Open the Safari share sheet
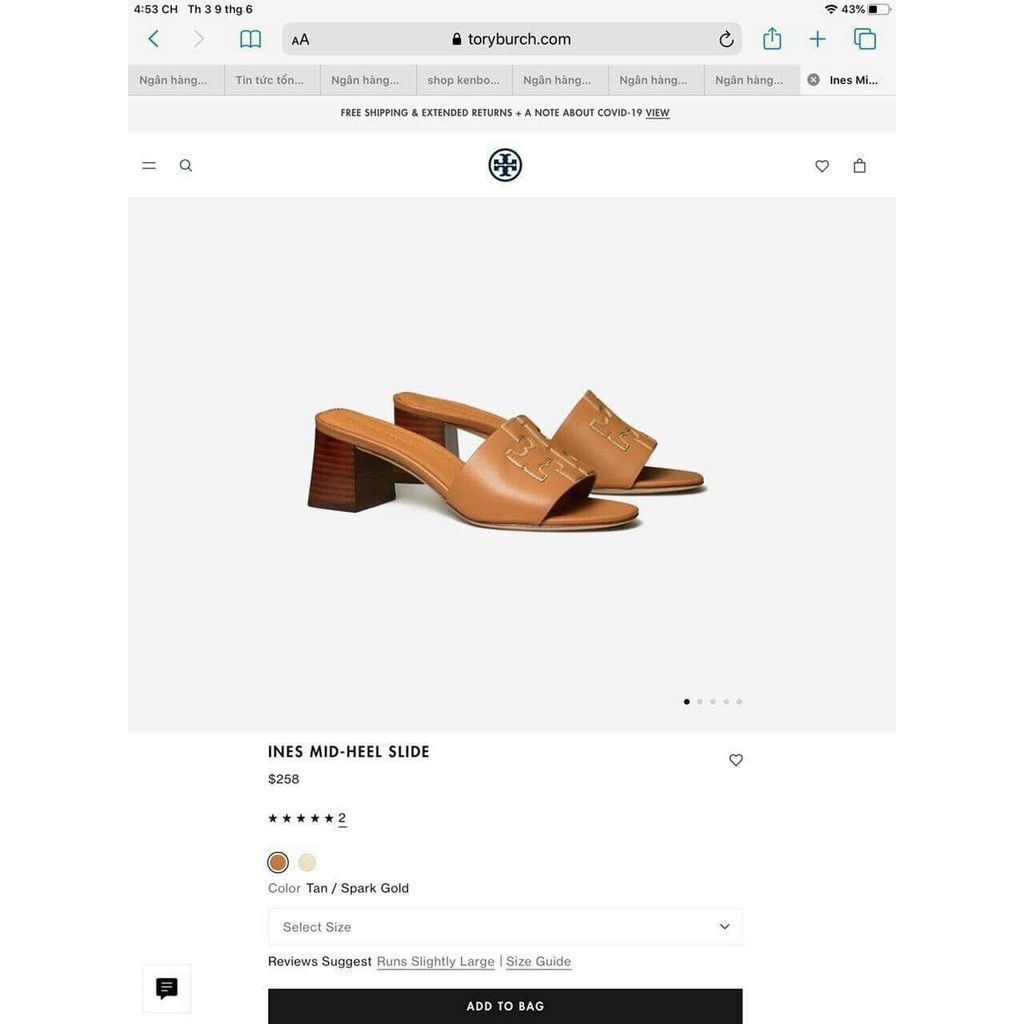 (772, 39)
